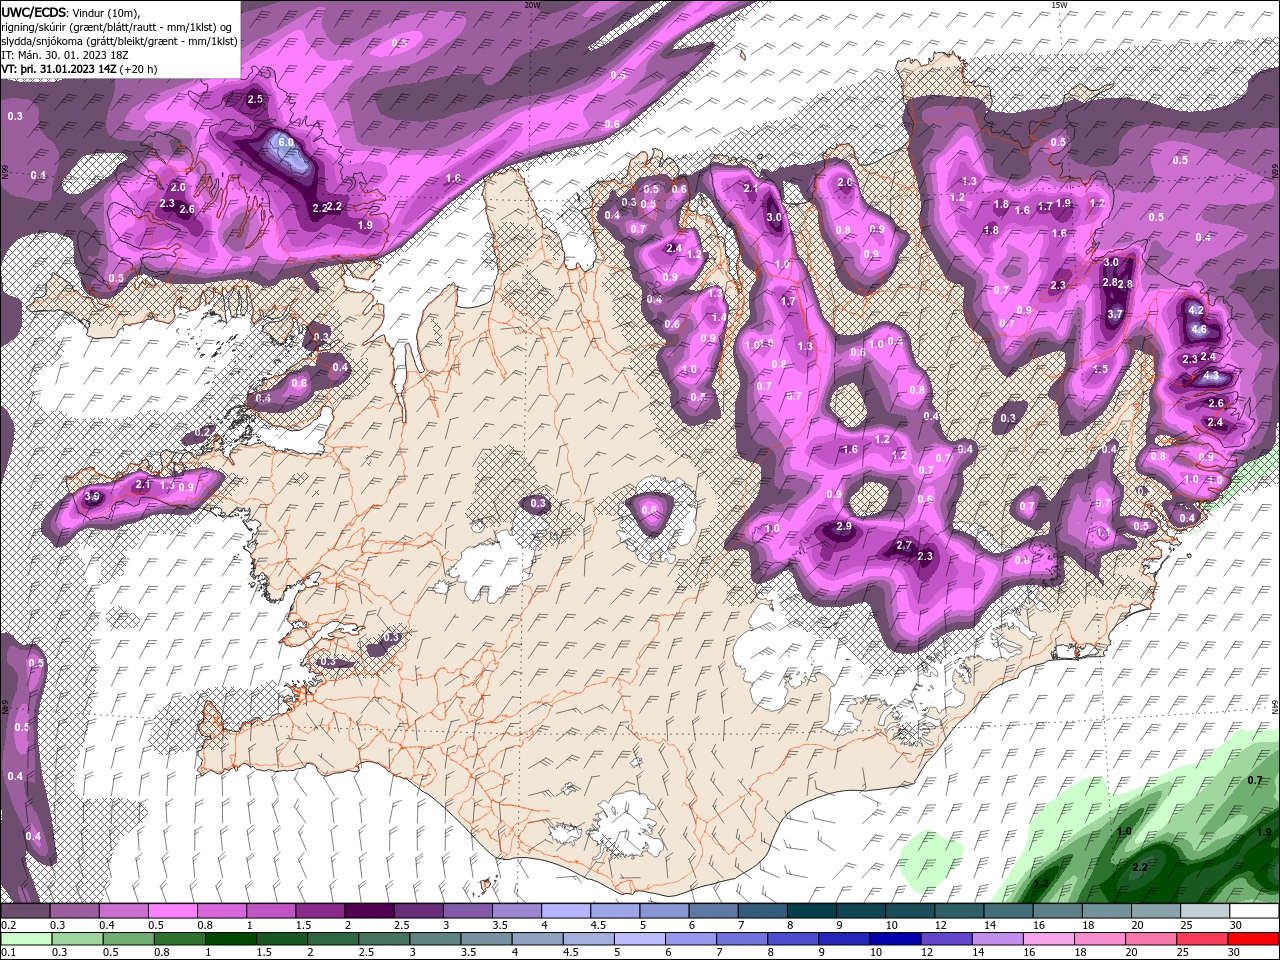Select the 2.7 value beside 2.3 in the highlands
1280x960 pixels.
tap(904, 545)
